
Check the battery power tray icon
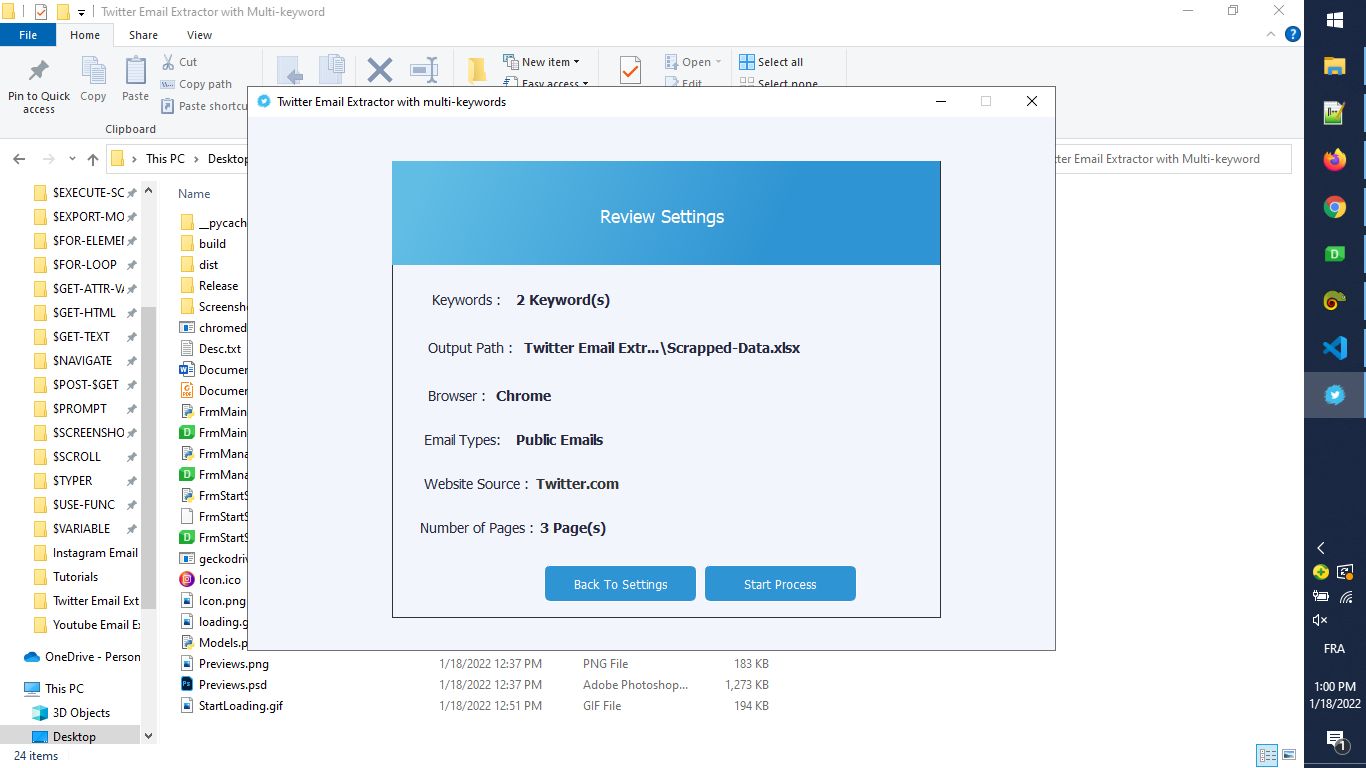[x=1321, y=596]
